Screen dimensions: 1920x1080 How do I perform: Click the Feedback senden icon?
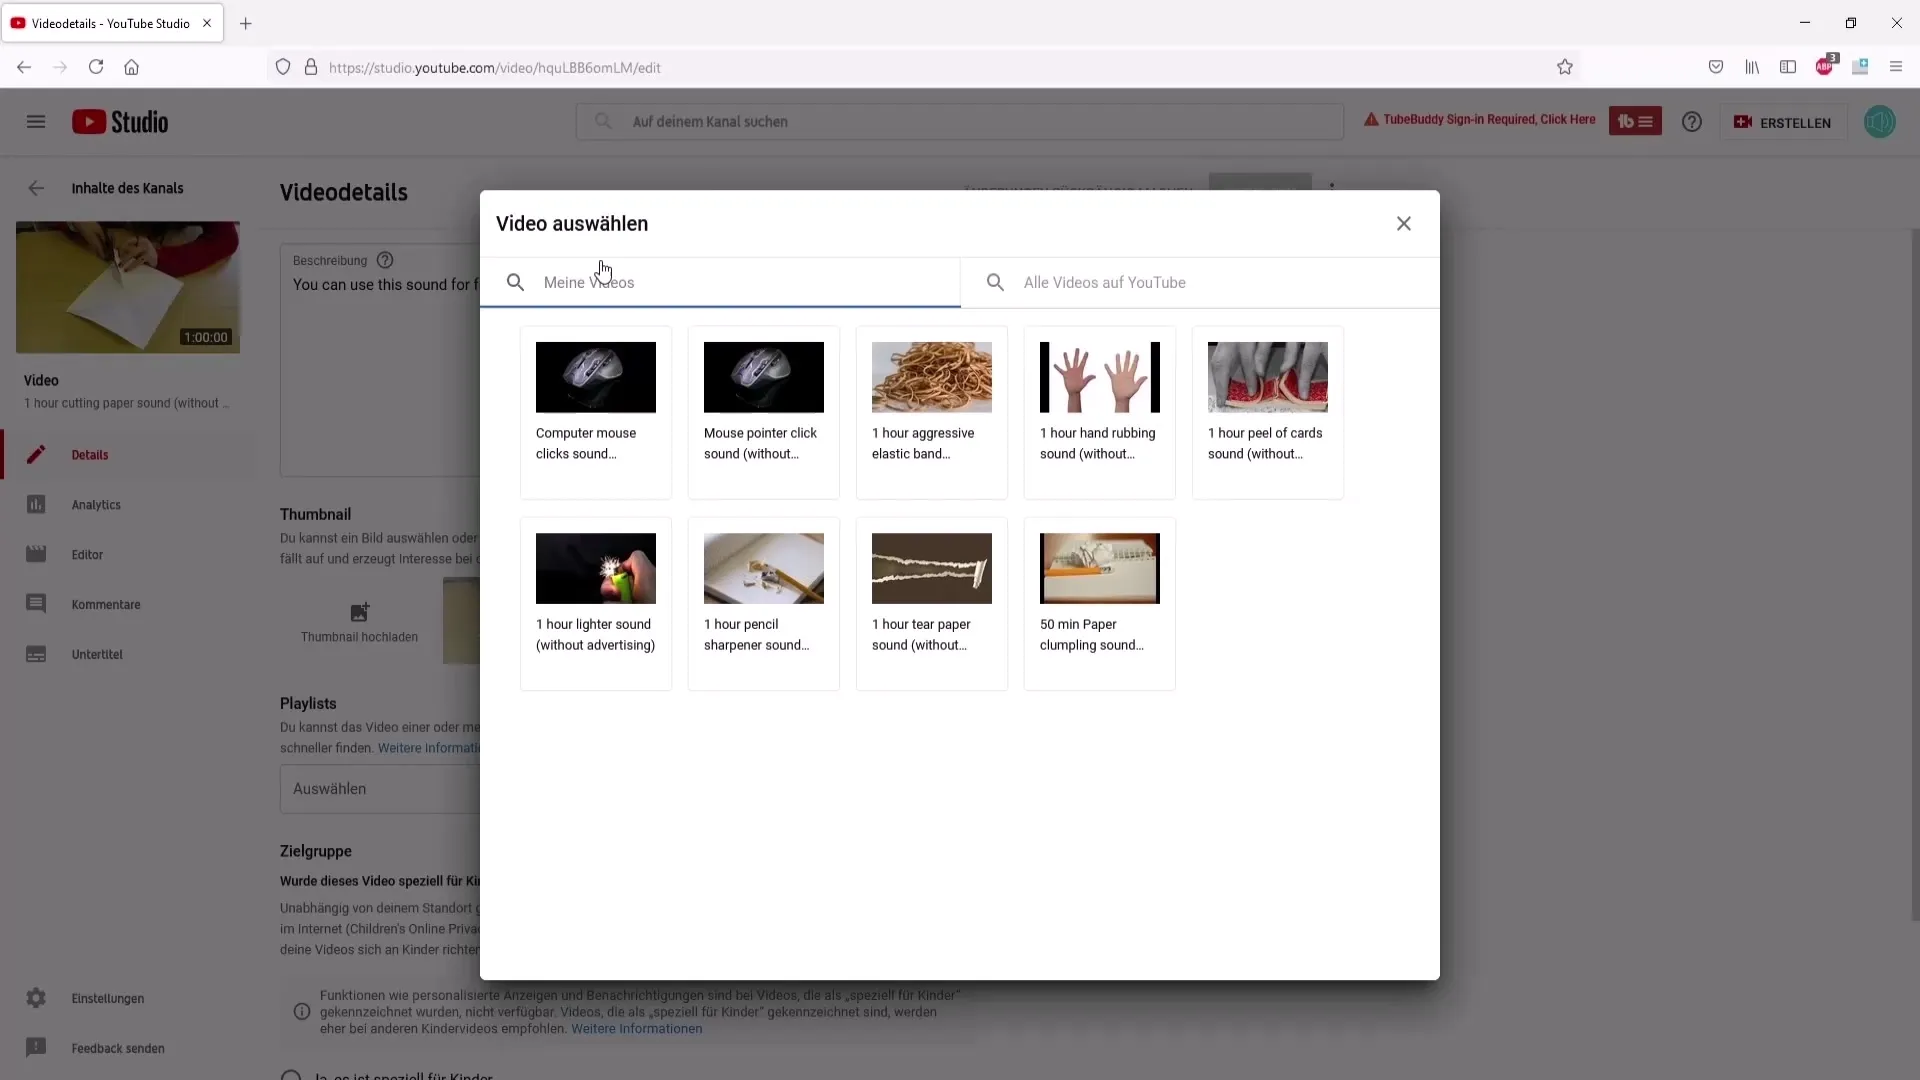click(x=36, y=1047)
